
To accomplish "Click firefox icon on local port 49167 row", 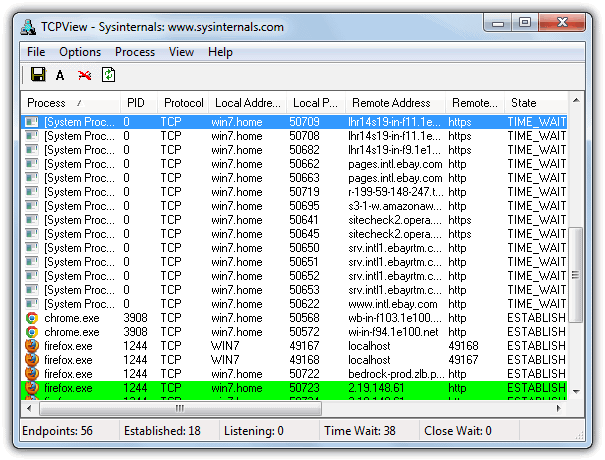I will click(x=32, y=346).
